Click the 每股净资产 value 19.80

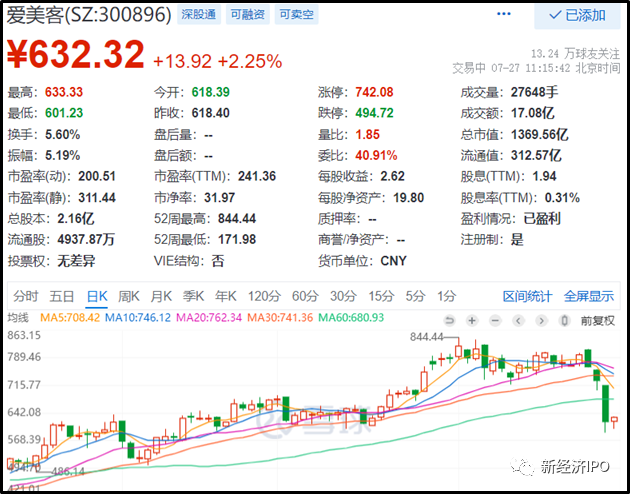coord(409,197)
